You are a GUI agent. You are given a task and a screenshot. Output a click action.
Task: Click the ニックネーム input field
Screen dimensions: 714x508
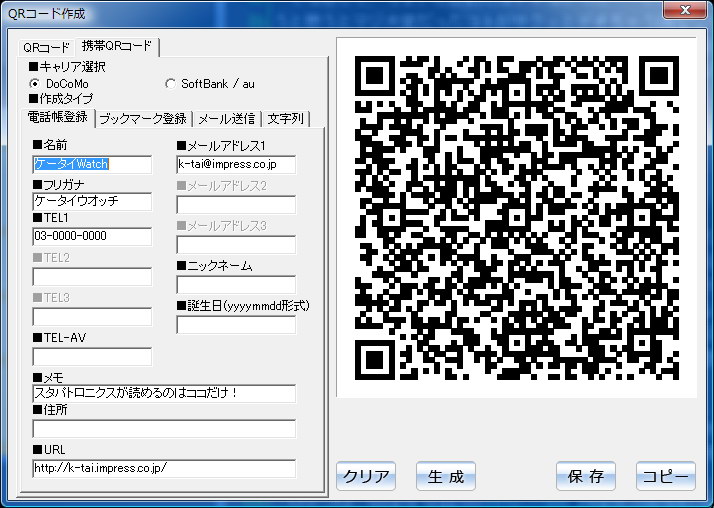click(x=236, y=284)
